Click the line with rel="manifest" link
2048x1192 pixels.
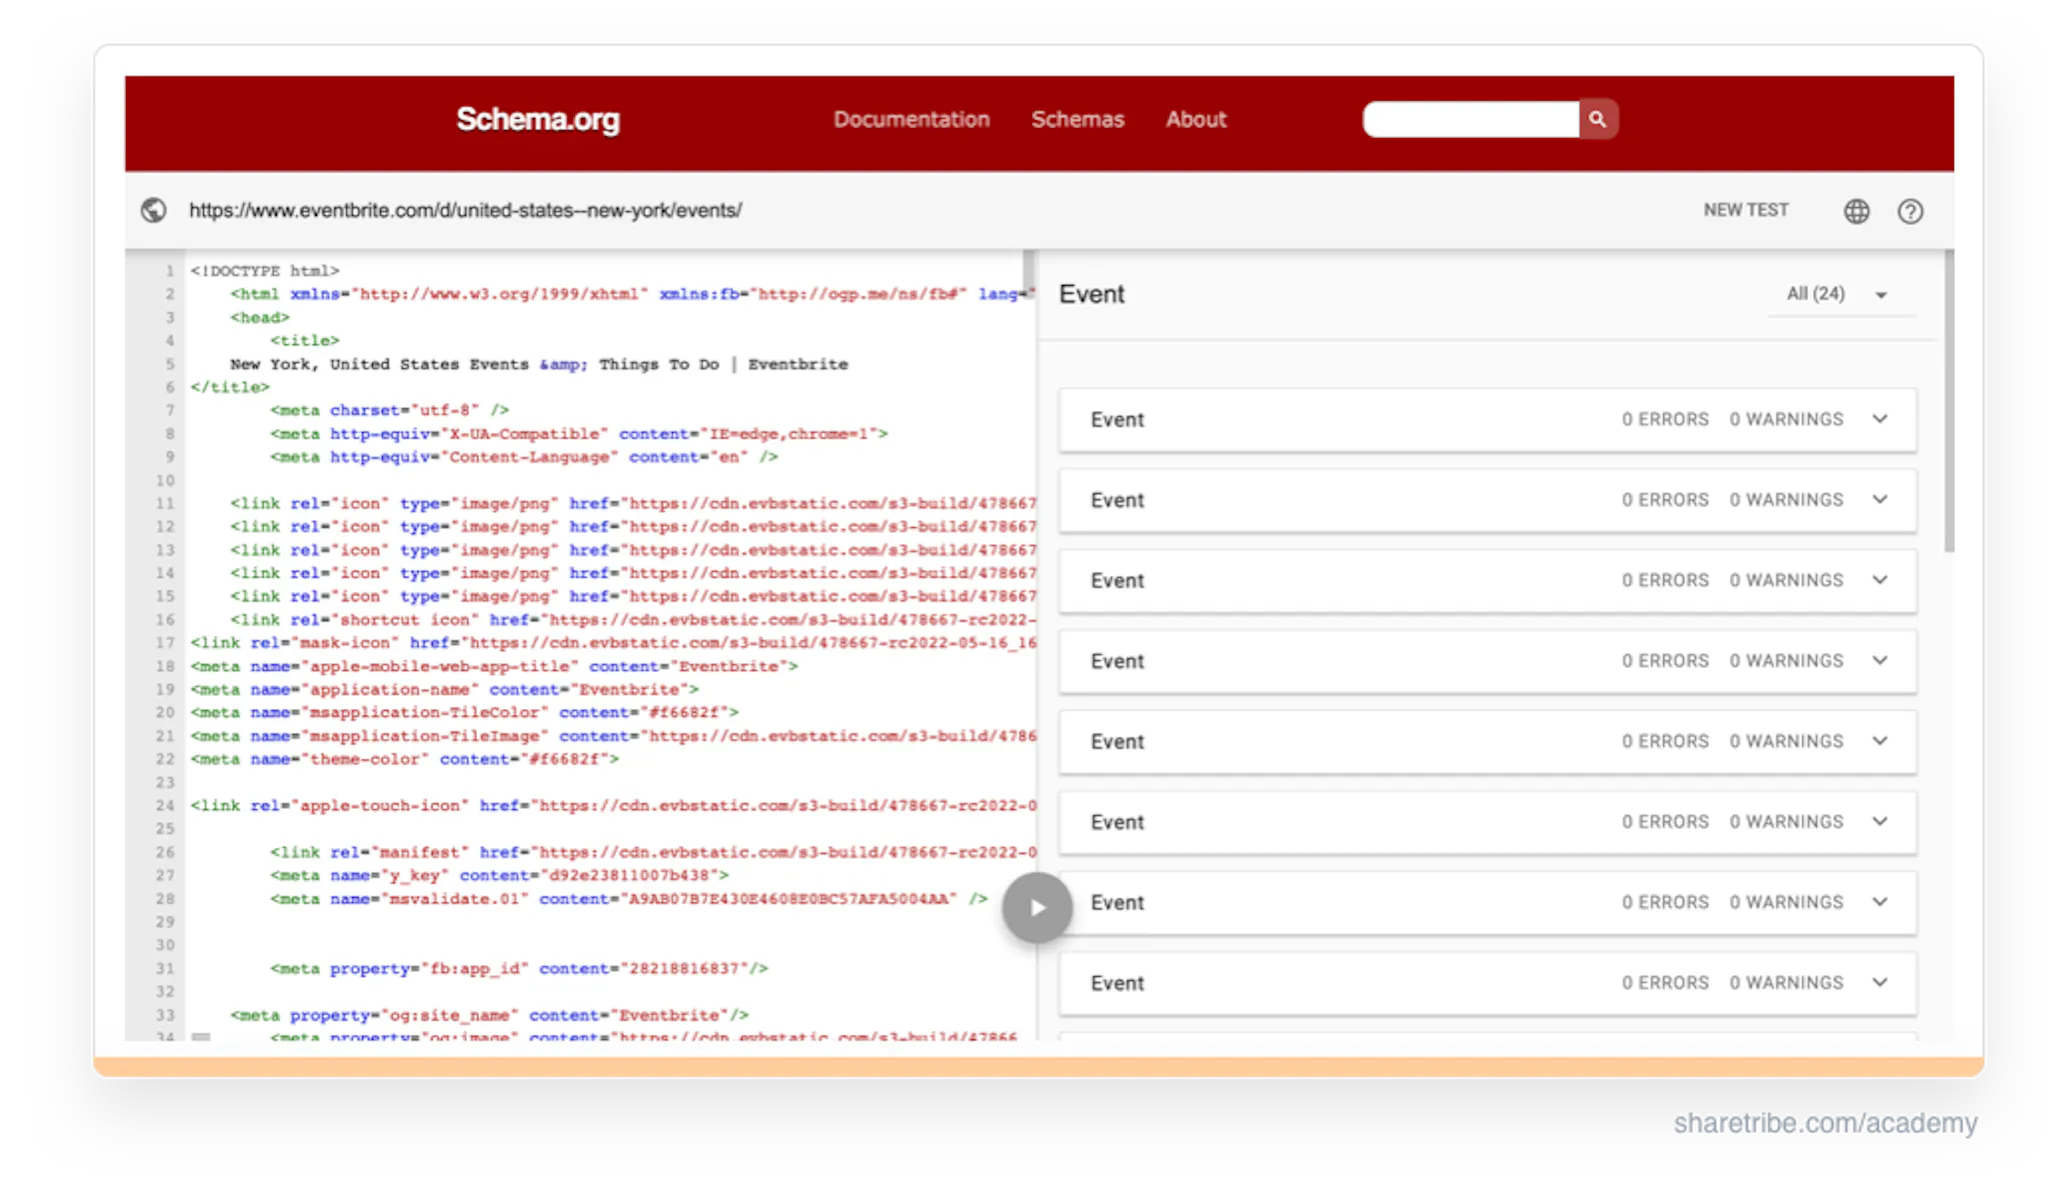point(653,852)
